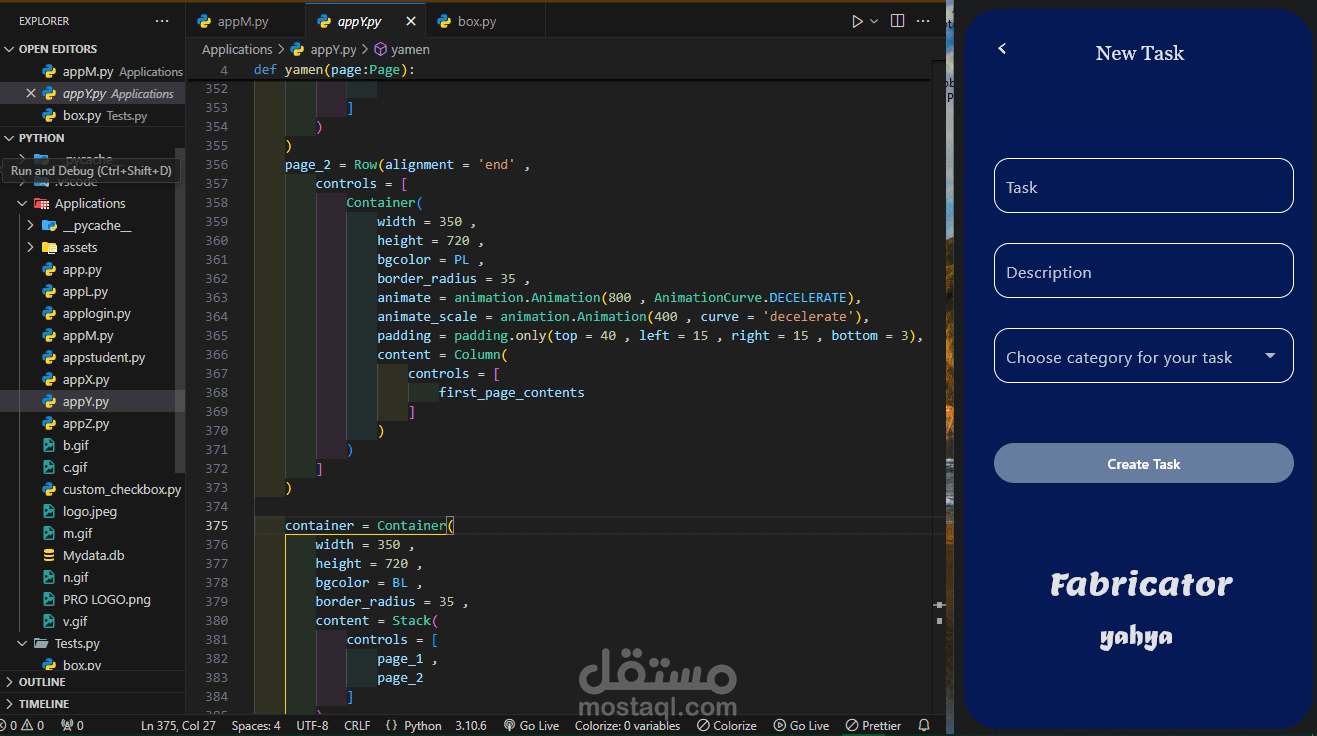Click the Applications breadcrumb segment

(237, 49)
